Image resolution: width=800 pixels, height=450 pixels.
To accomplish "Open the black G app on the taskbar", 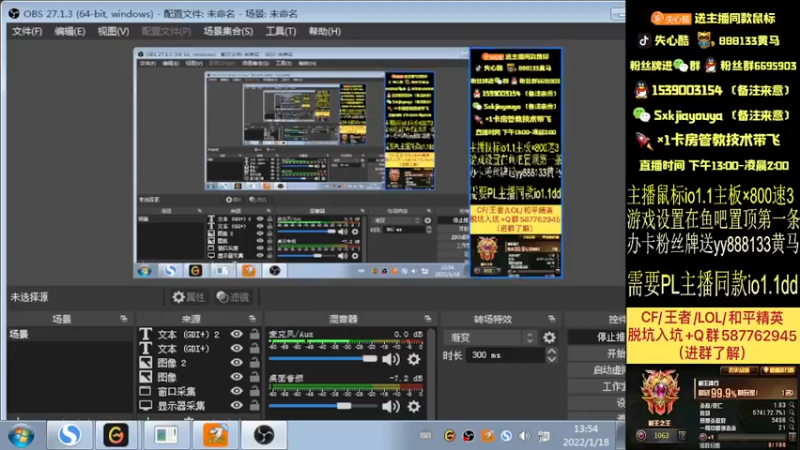I will tap(116, 435).
